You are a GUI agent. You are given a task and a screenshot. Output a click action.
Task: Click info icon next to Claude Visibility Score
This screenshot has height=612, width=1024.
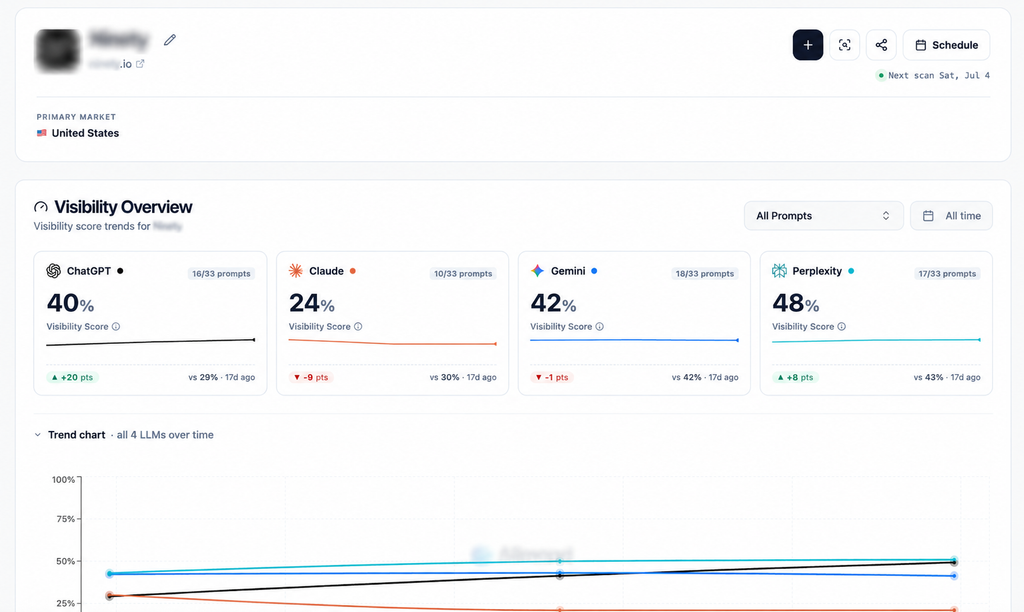(x=358, y=327)
